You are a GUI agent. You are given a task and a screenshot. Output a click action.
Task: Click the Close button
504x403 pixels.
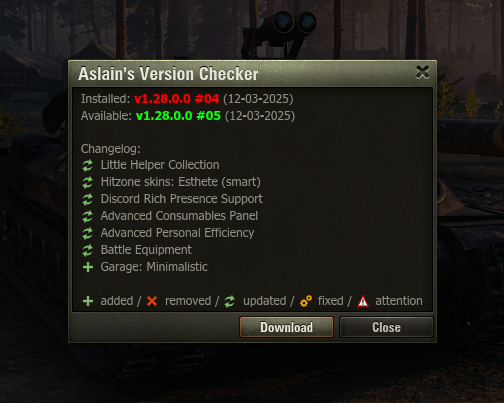tap(386, 327)
